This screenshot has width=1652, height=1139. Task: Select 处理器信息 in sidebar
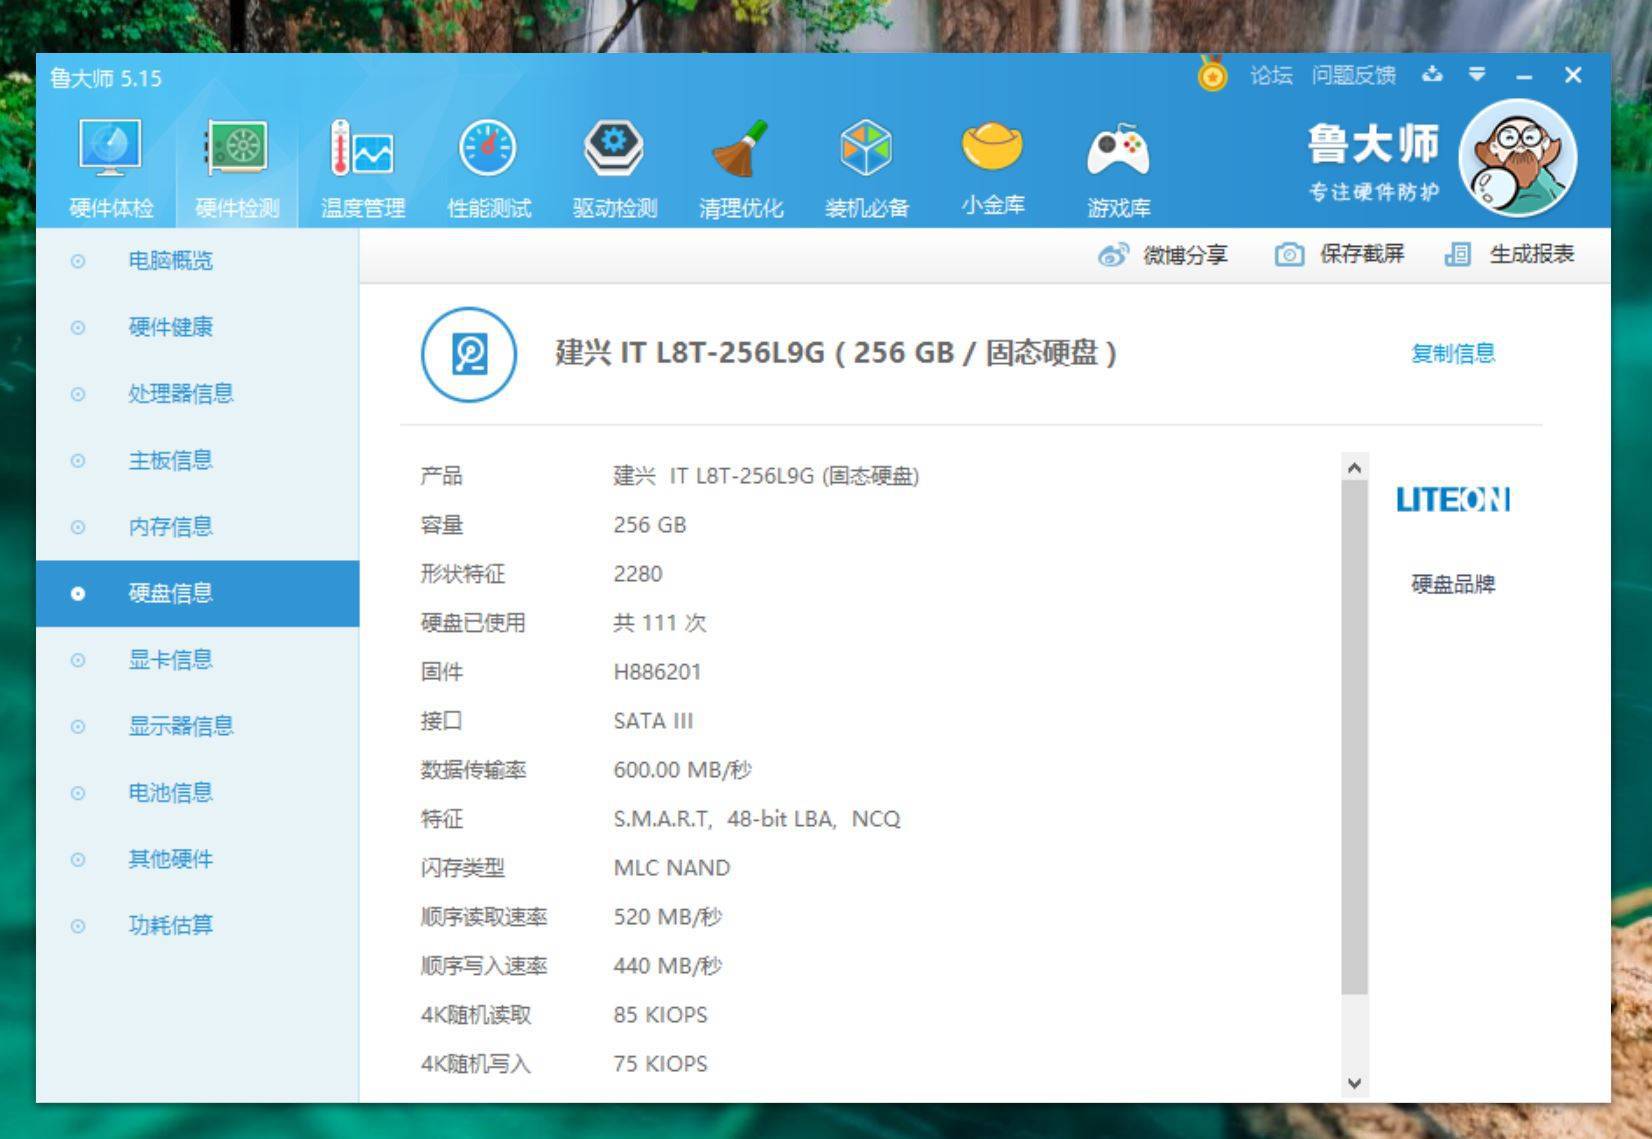tap(198, 394)
